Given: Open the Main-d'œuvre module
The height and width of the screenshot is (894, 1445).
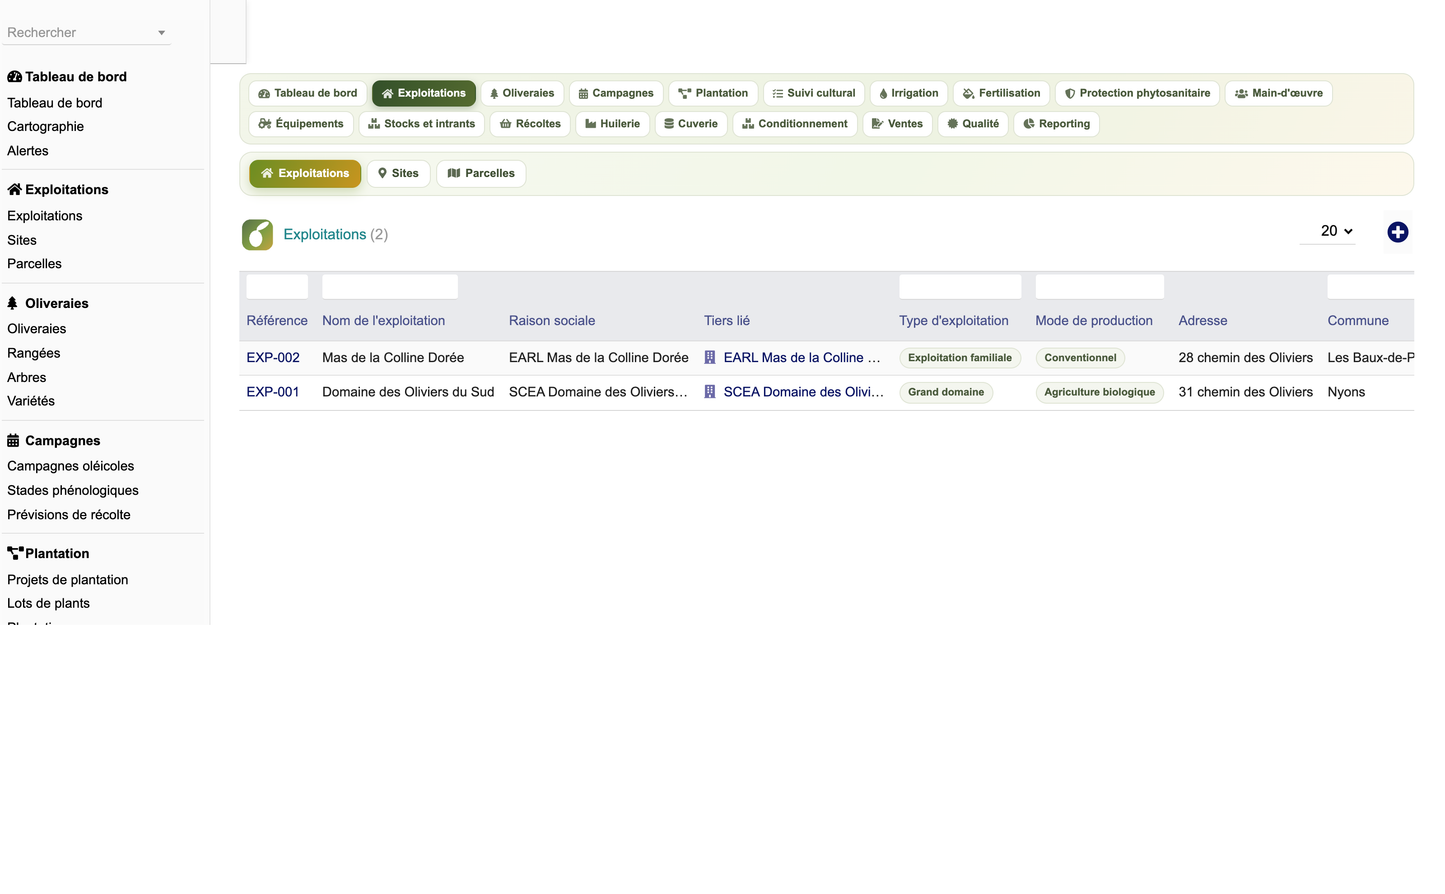Looking at the screenshot, I should [x=1279, y=93].
